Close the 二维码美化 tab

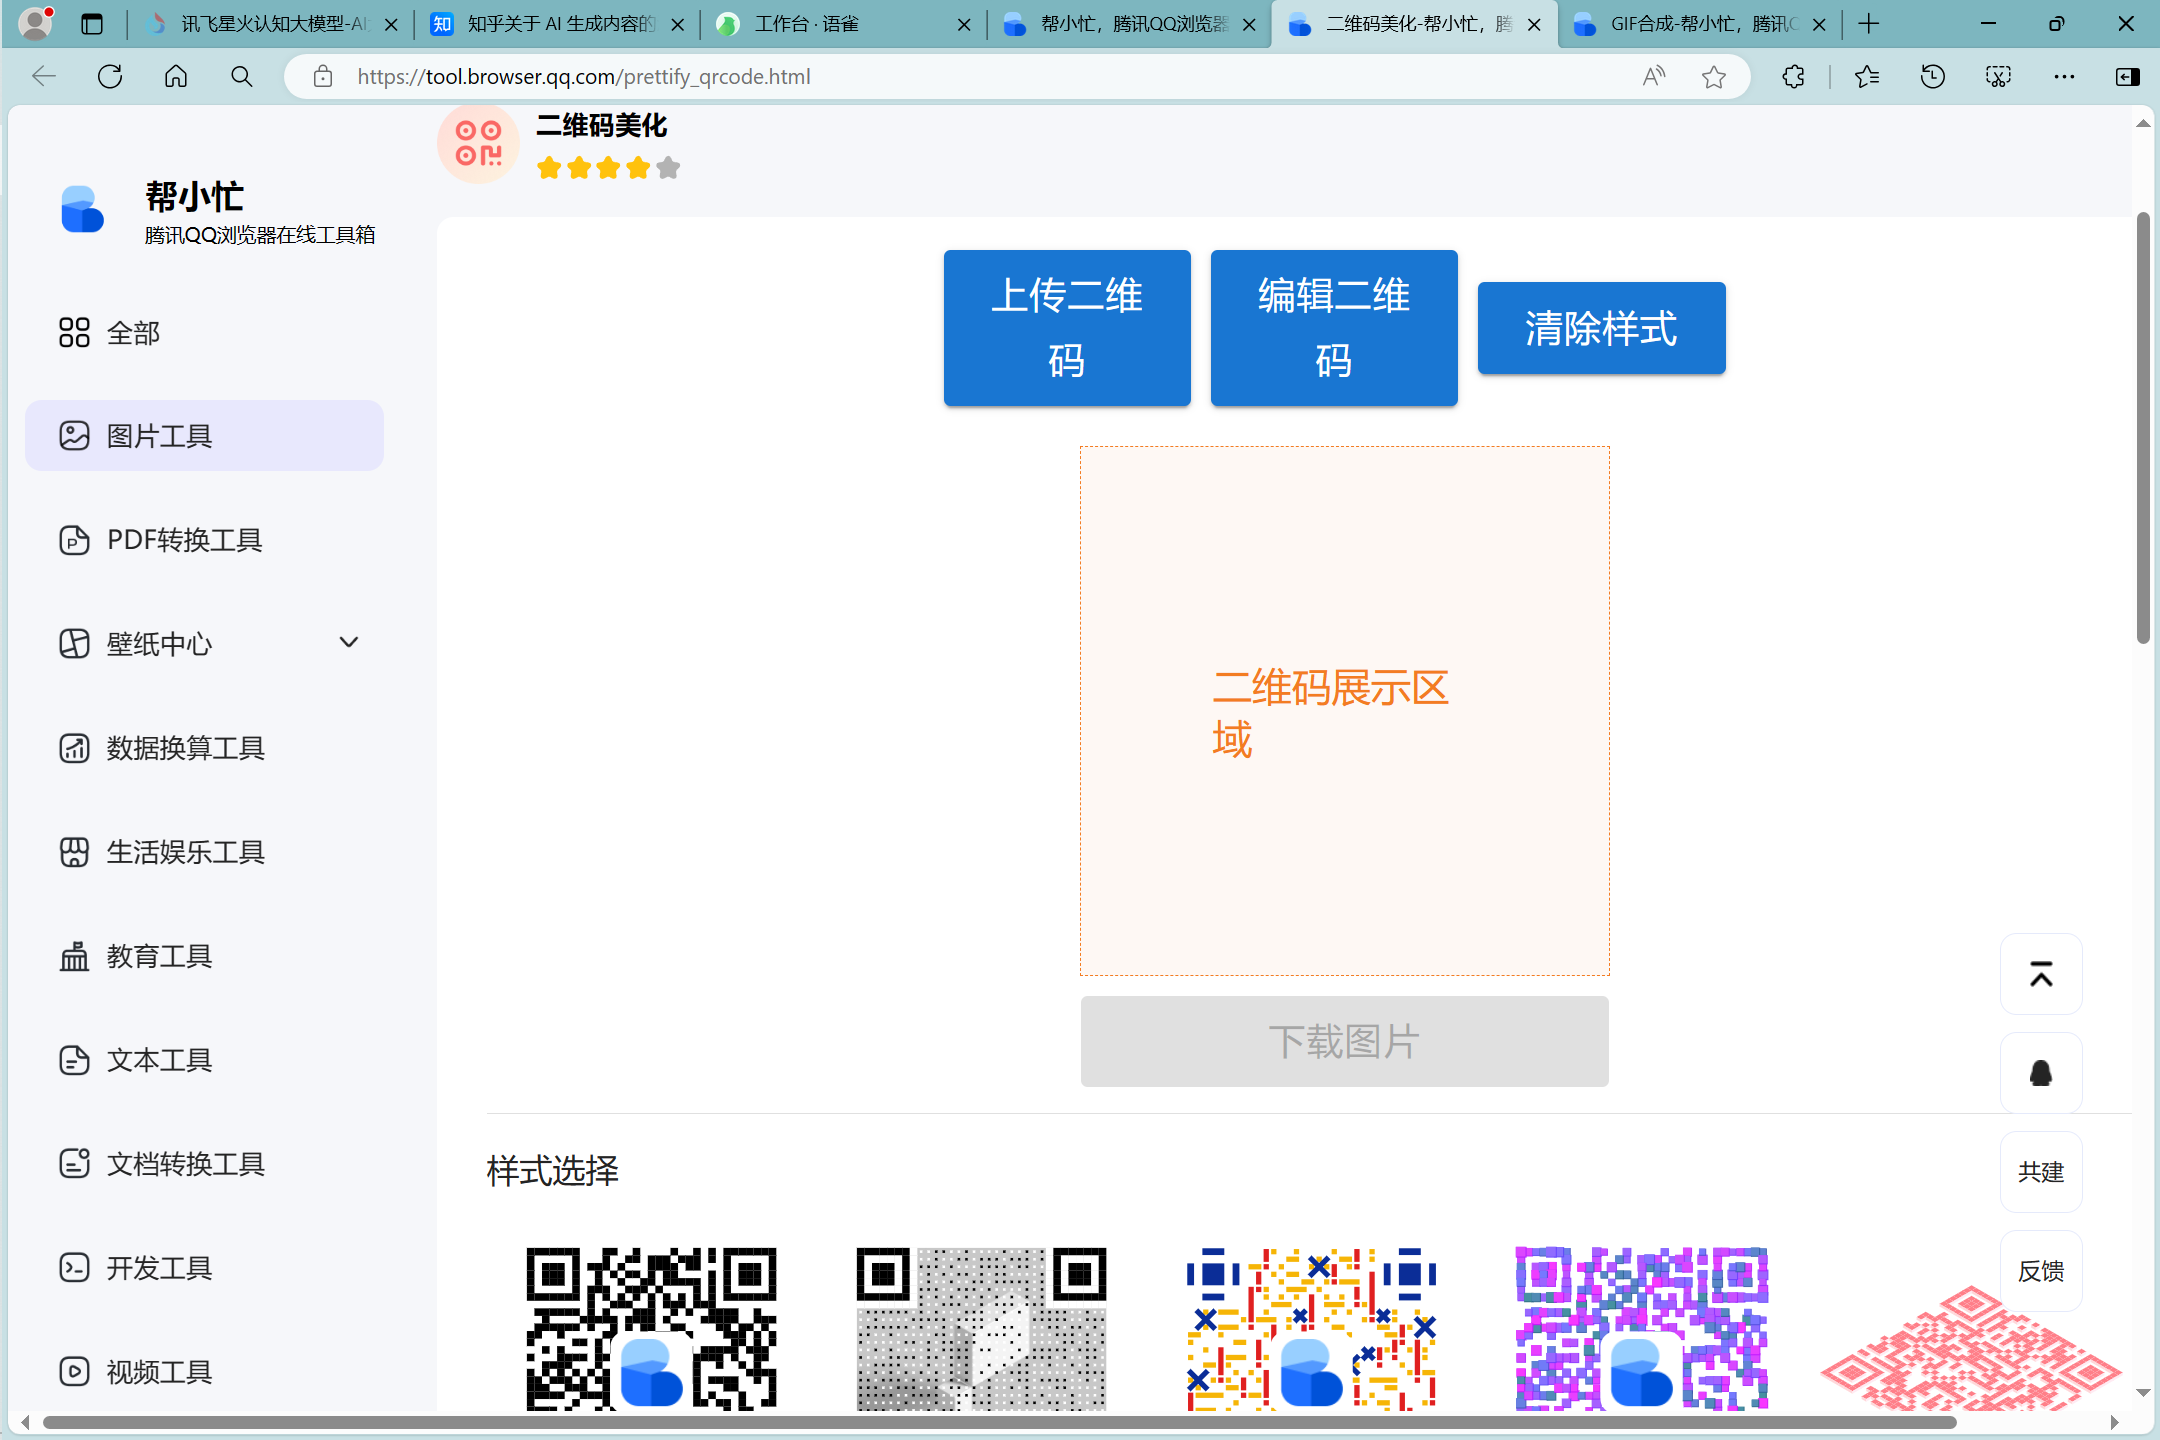click(x=1534, y=25)
